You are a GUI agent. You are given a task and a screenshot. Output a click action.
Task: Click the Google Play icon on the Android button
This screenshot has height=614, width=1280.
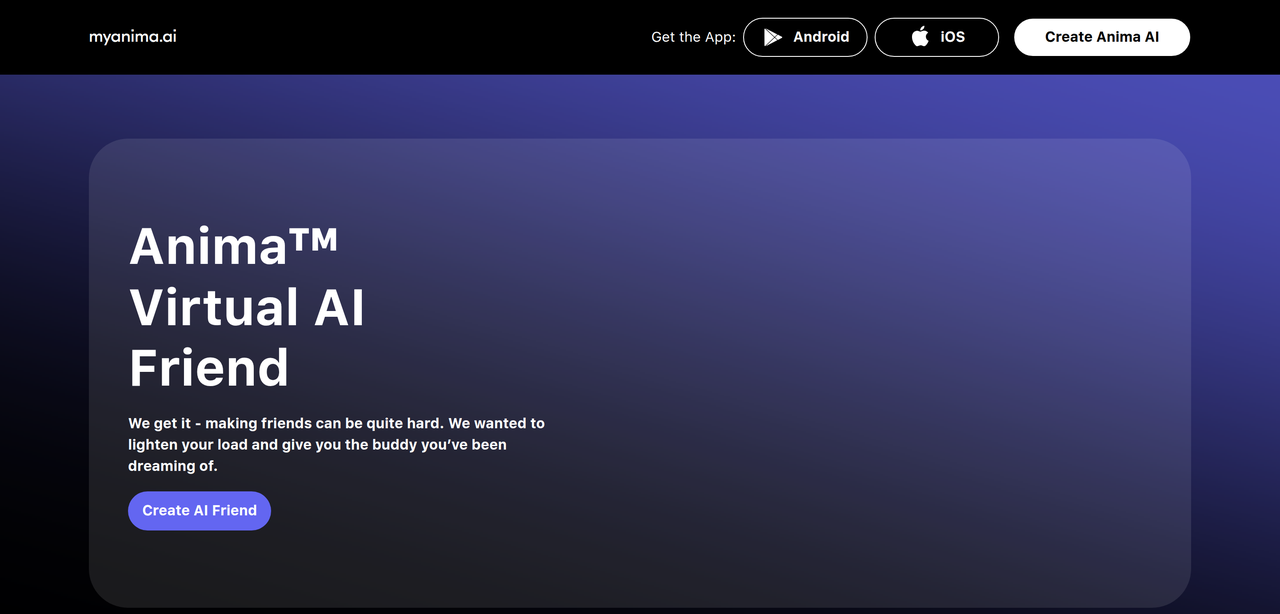click(773, 37)
